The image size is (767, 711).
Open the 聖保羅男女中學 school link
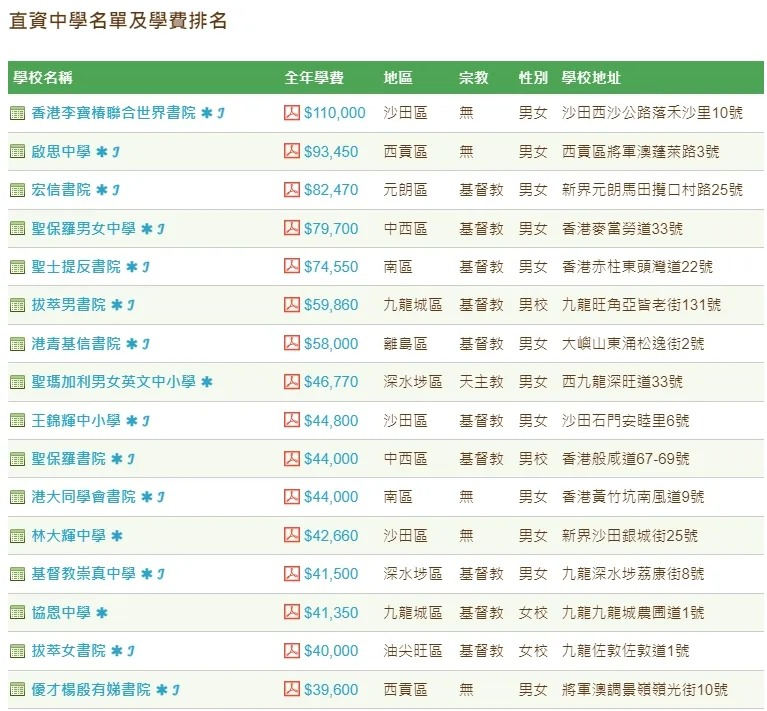(x=84, y=228)
